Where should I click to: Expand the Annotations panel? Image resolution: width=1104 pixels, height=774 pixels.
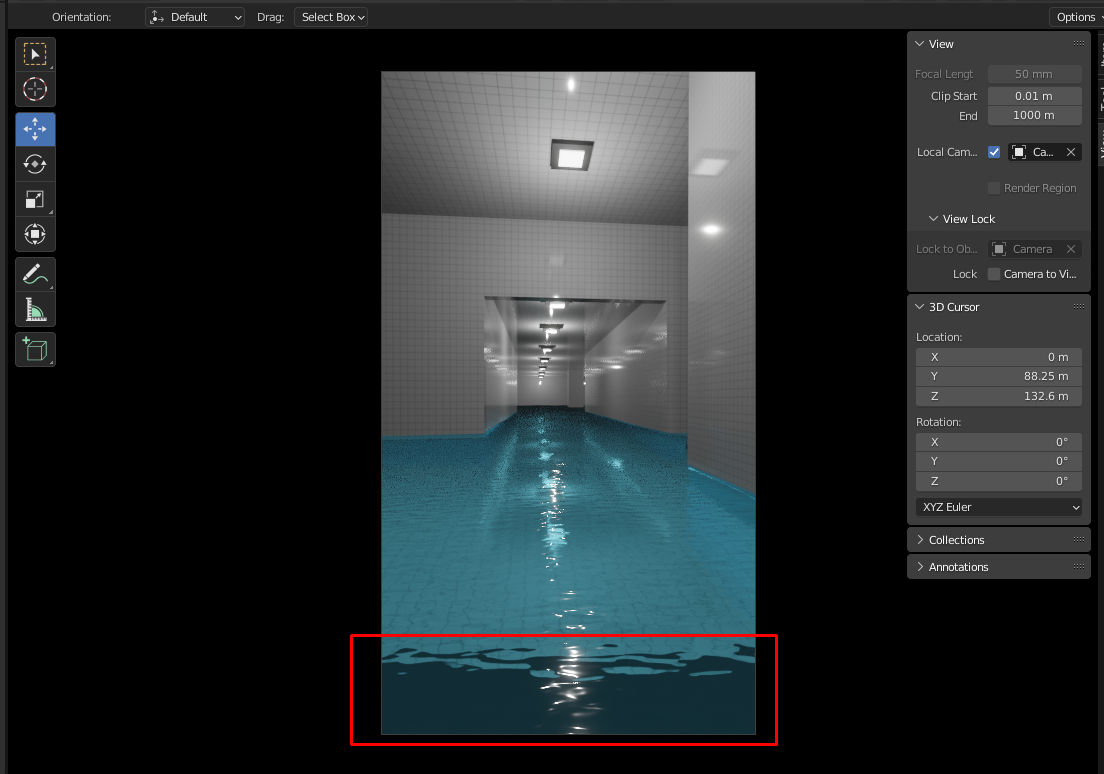[920, 566]
